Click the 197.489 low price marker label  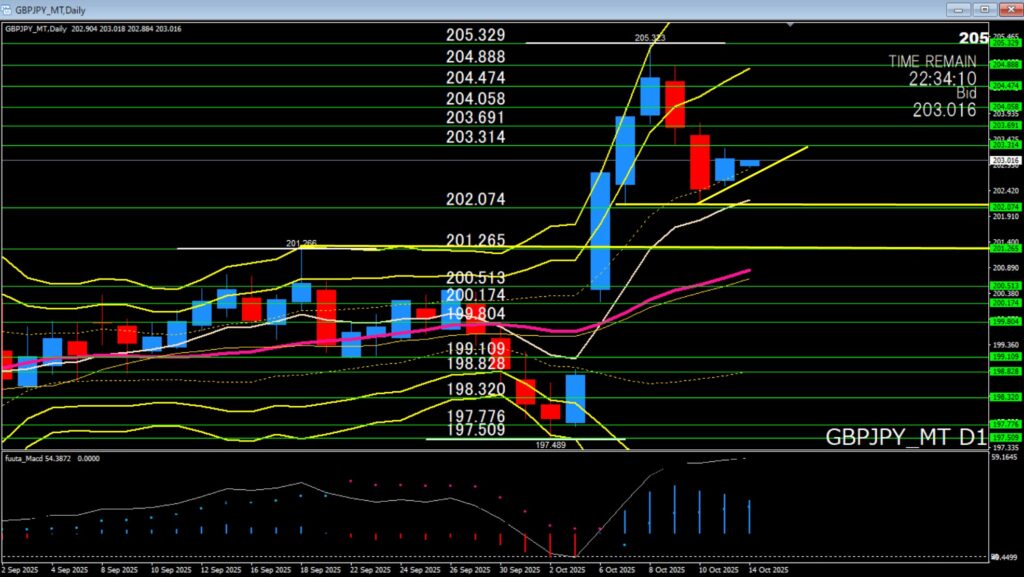[x=551, y=445]
